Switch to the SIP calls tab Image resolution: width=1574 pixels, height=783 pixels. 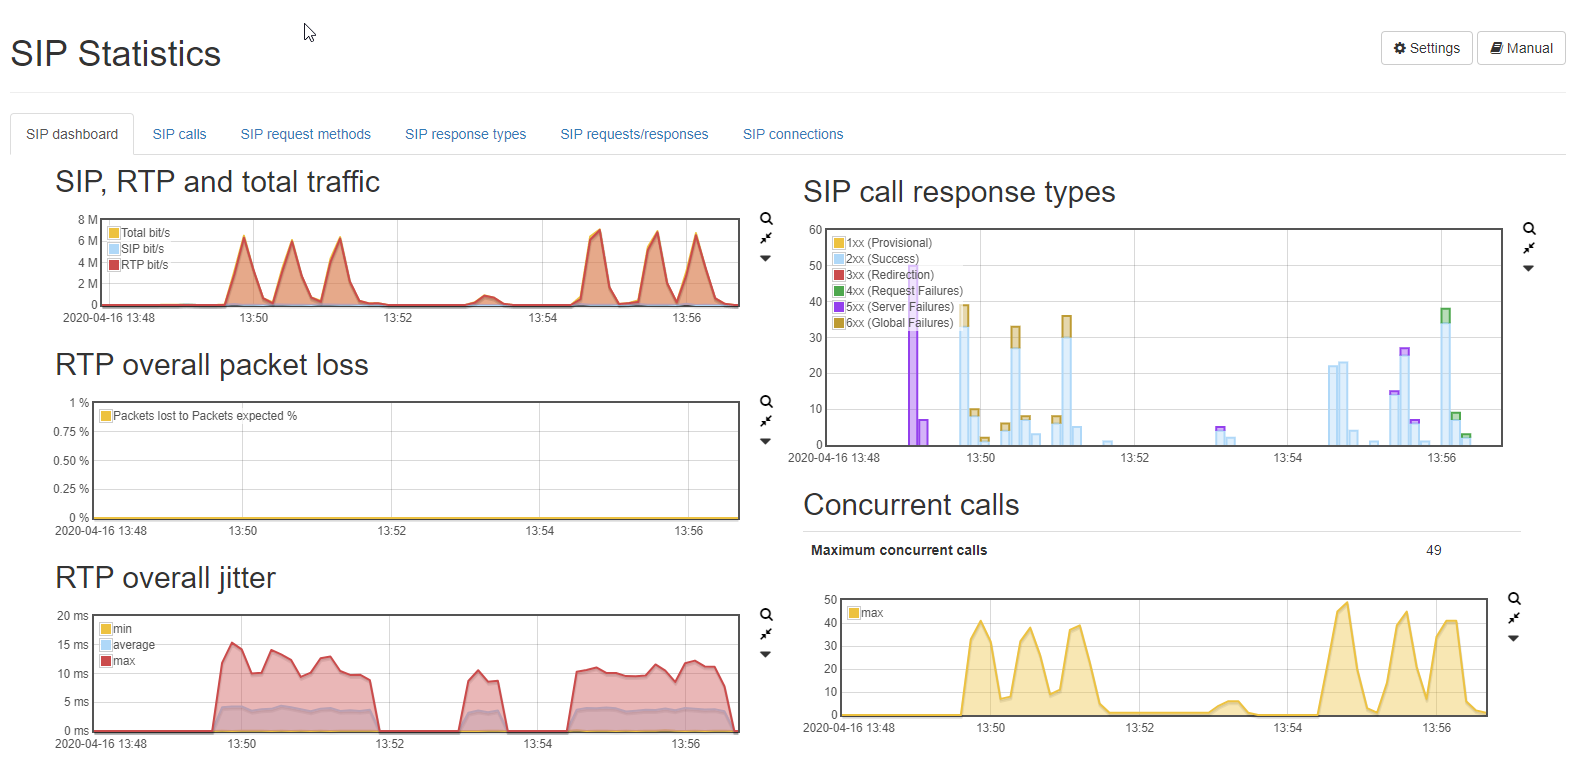click(179, 134)
